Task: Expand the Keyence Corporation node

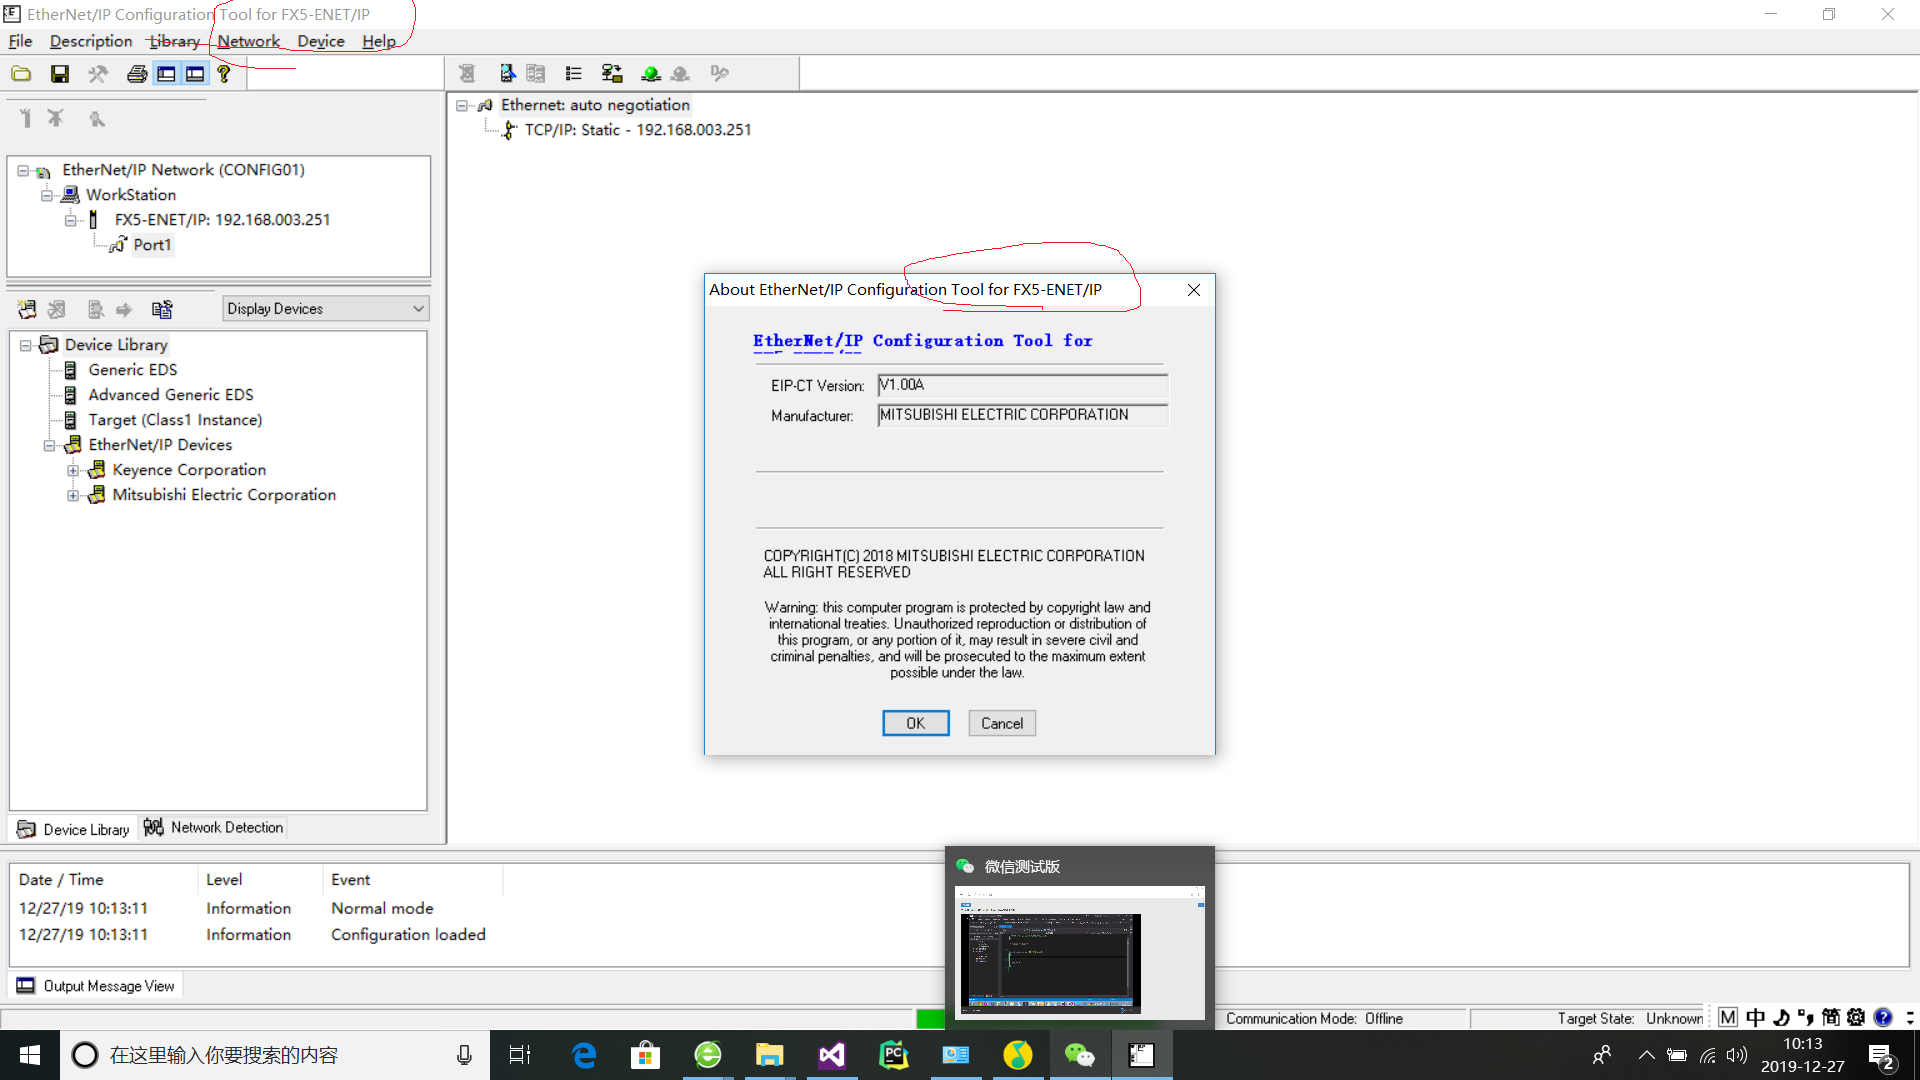Action: (x=73, y=470)
